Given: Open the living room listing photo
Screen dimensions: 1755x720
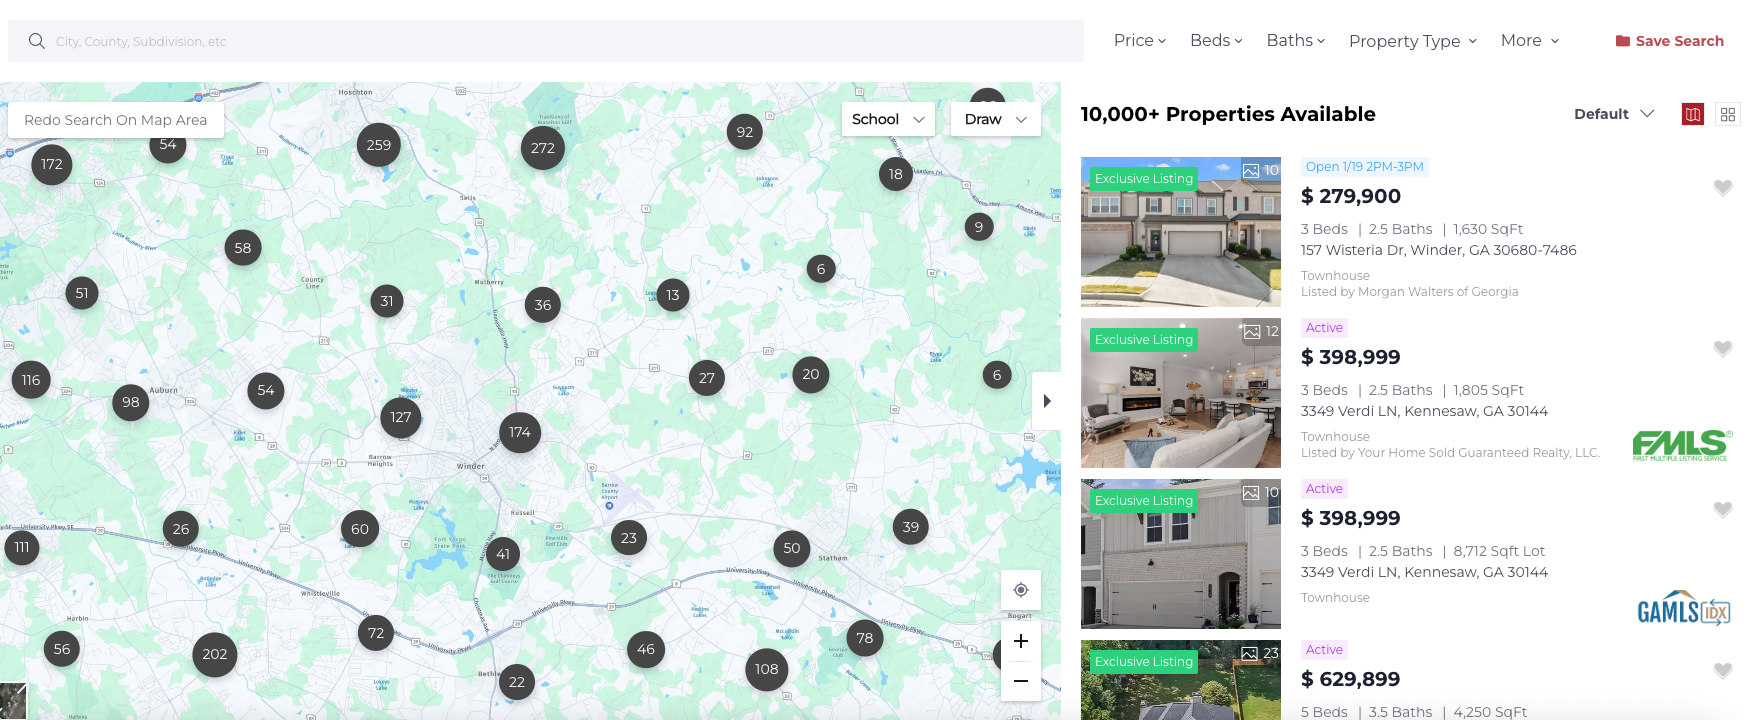Looking at the screenshot, I should 1181,393.
